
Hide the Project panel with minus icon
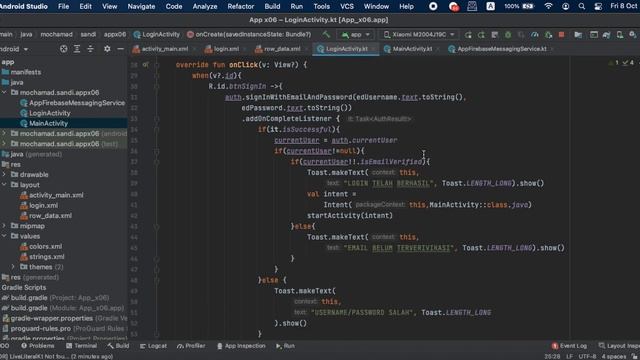(120, 49)
